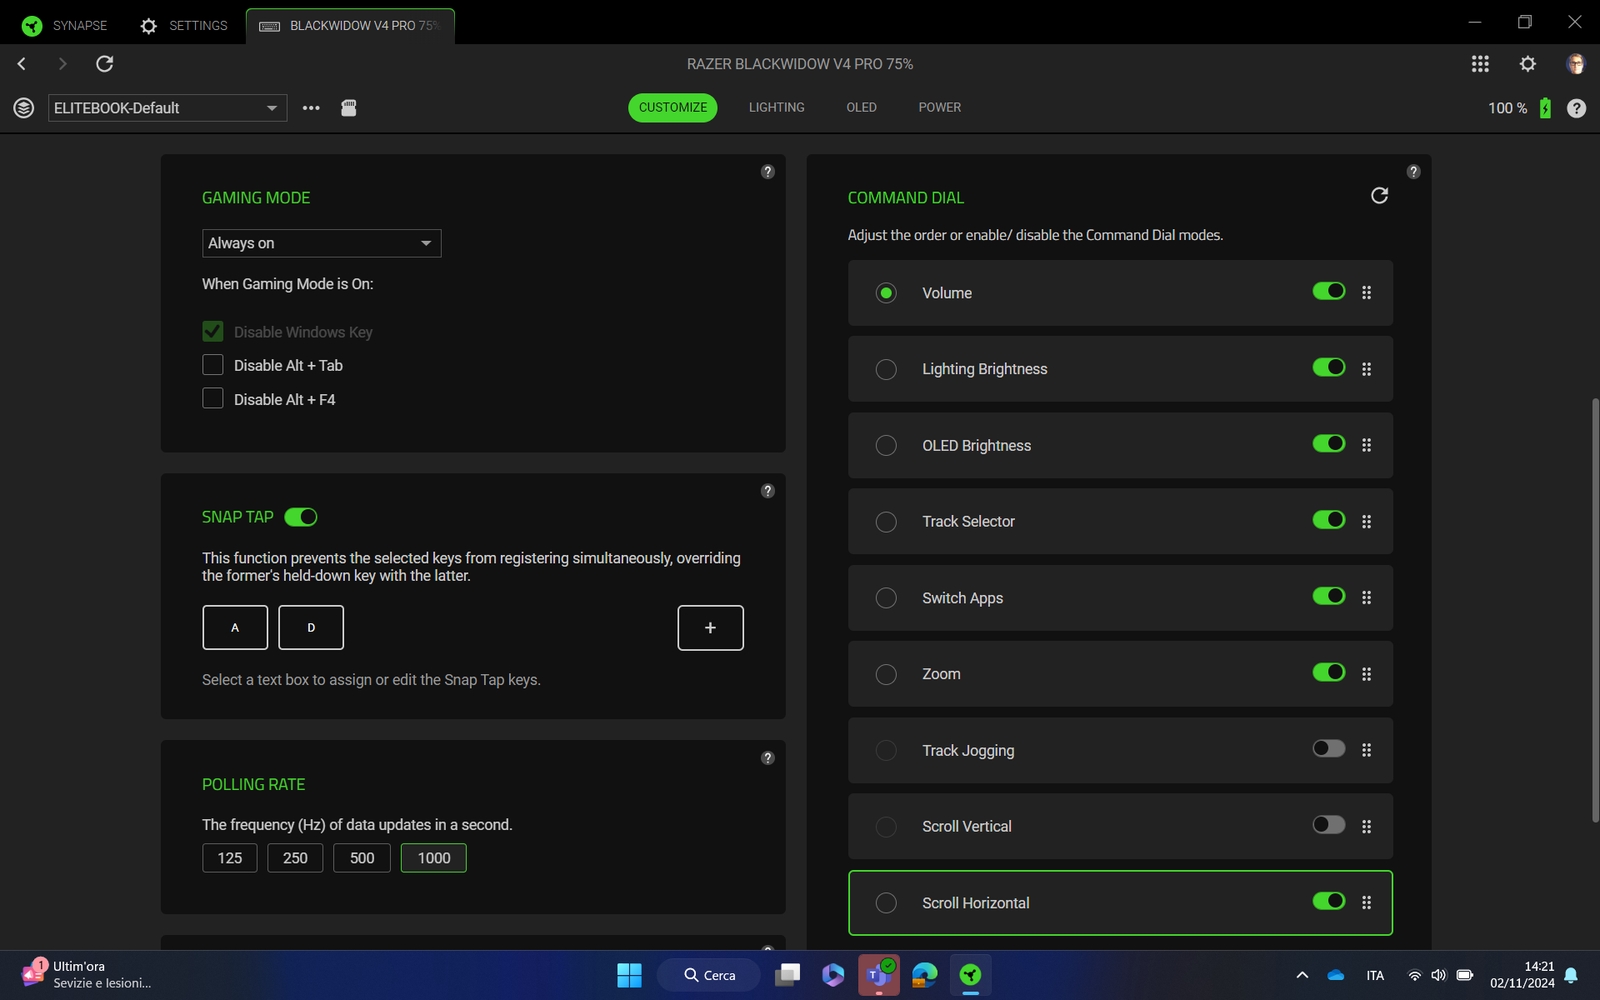Switch to the Lighting tab
Viewport: 1600px width, 1000px height.
click(x=776, y=107)
